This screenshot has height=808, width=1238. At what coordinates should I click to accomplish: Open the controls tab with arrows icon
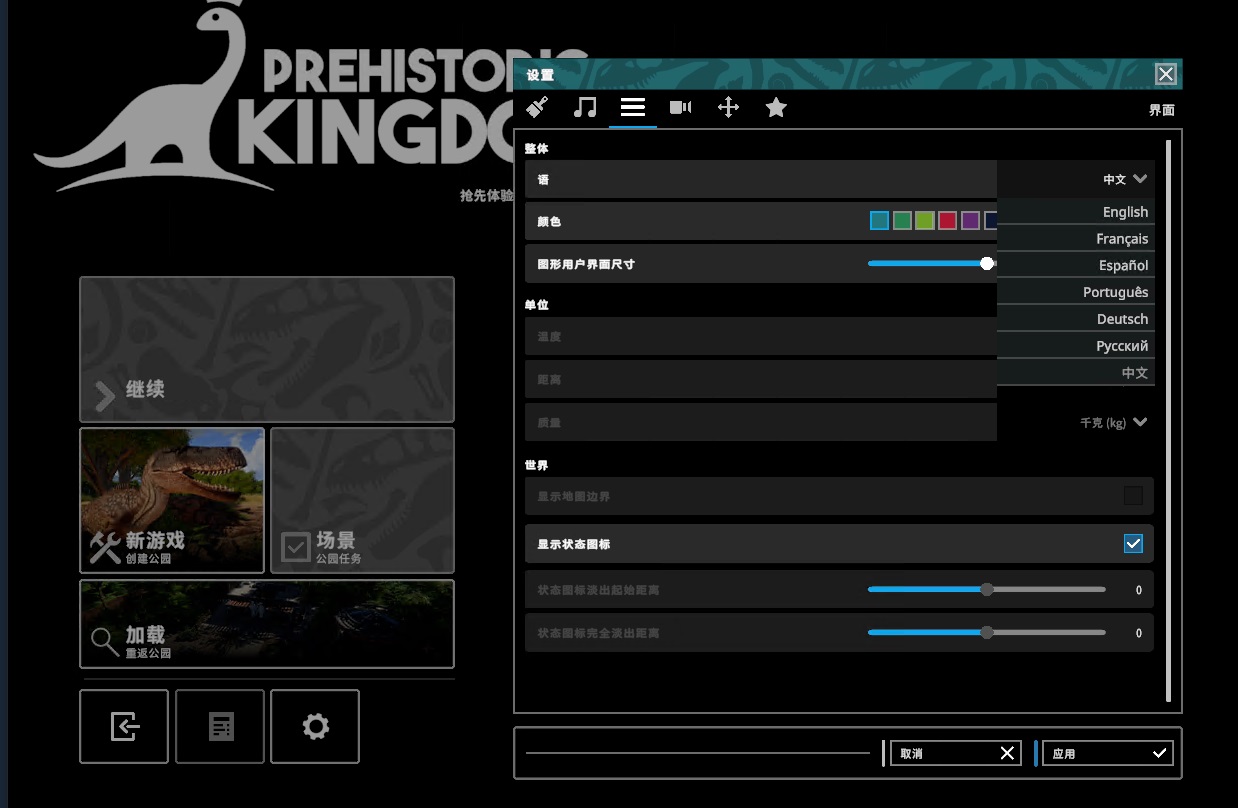coord(728,107)
